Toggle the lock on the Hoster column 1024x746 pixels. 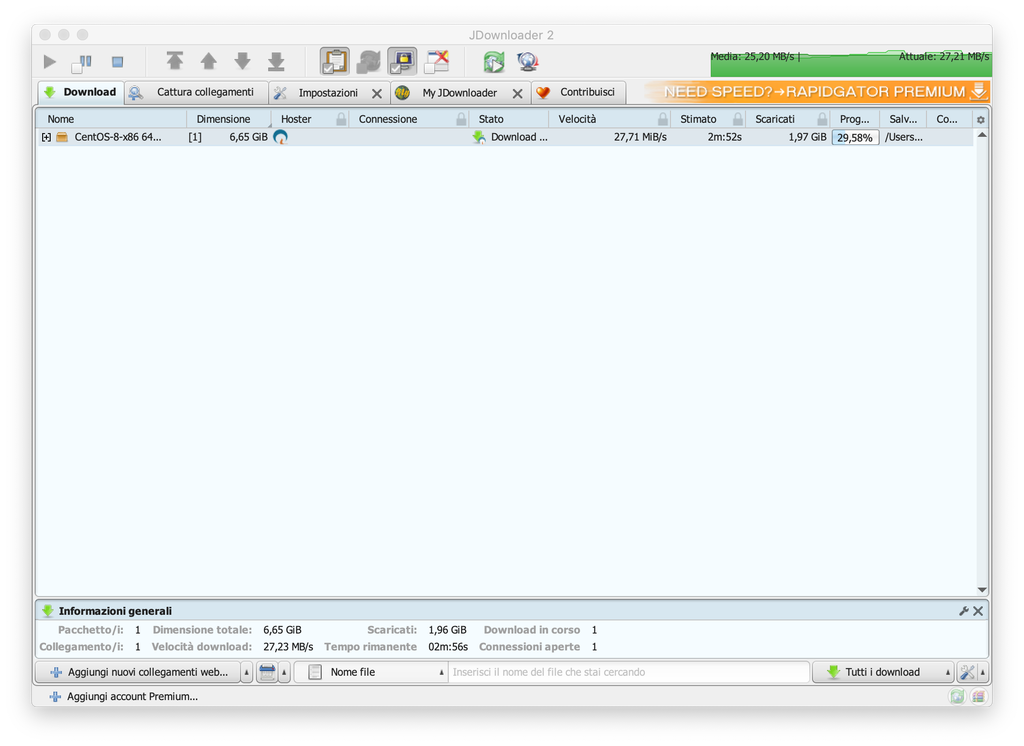click(x=341, y=119)
